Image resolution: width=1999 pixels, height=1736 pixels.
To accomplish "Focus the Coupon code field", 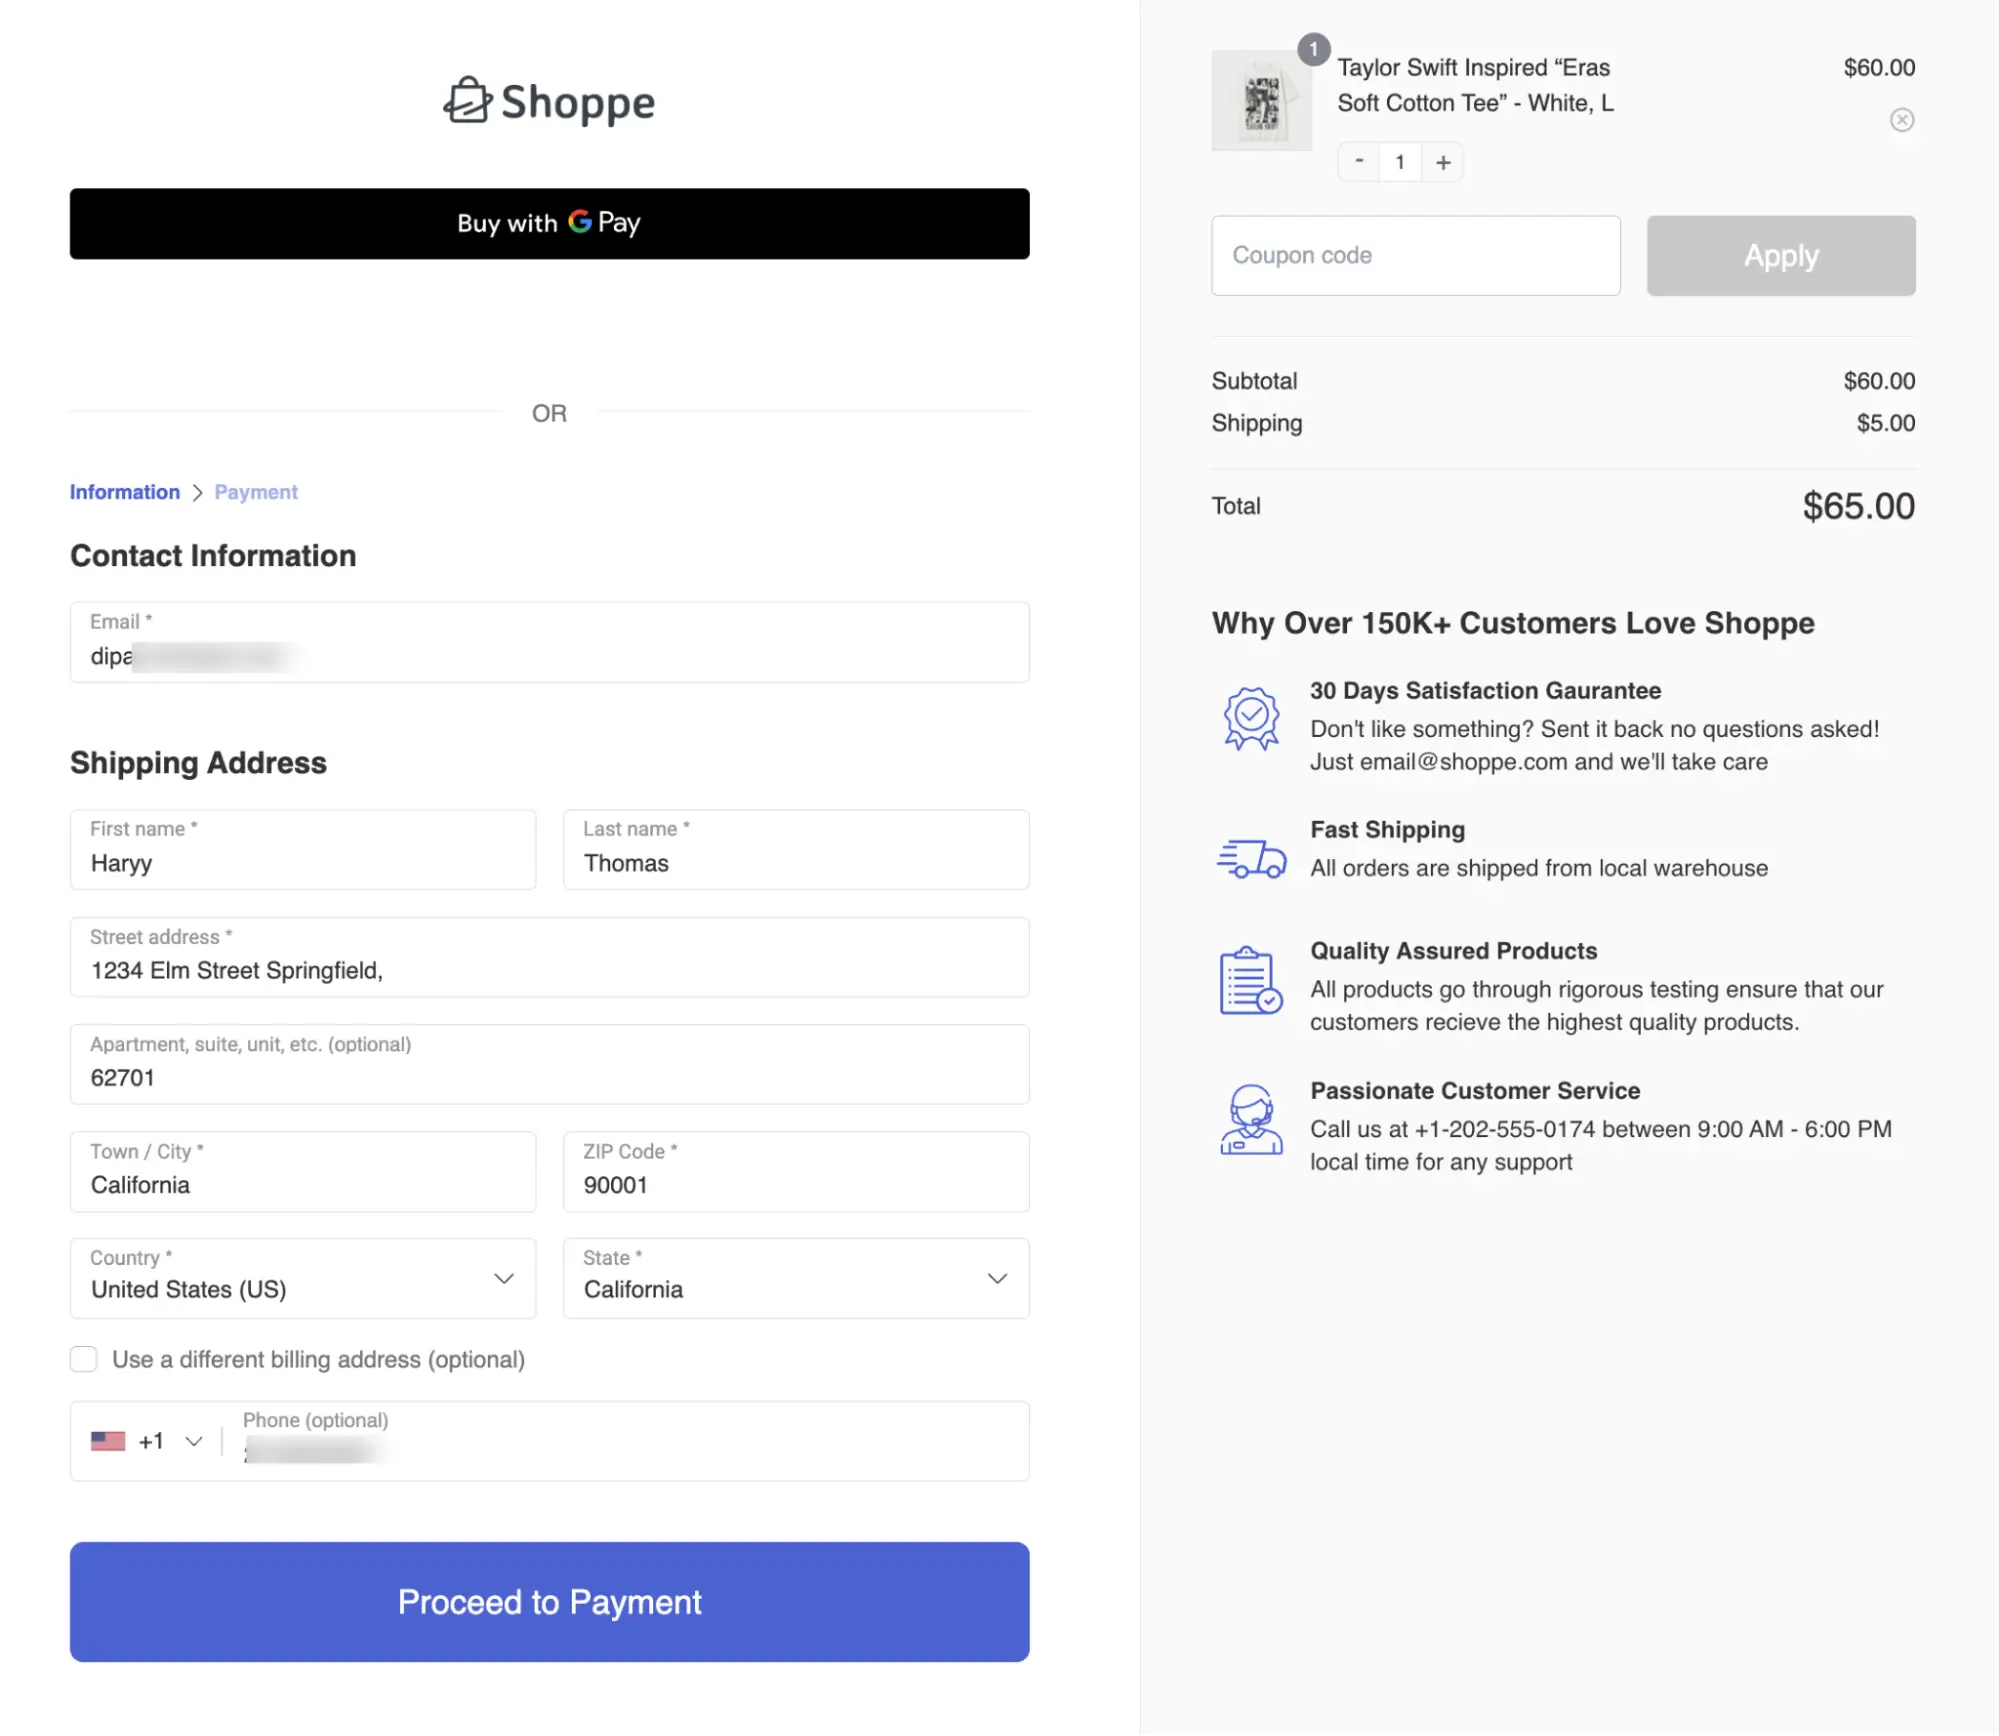I will click(1416, 255).
